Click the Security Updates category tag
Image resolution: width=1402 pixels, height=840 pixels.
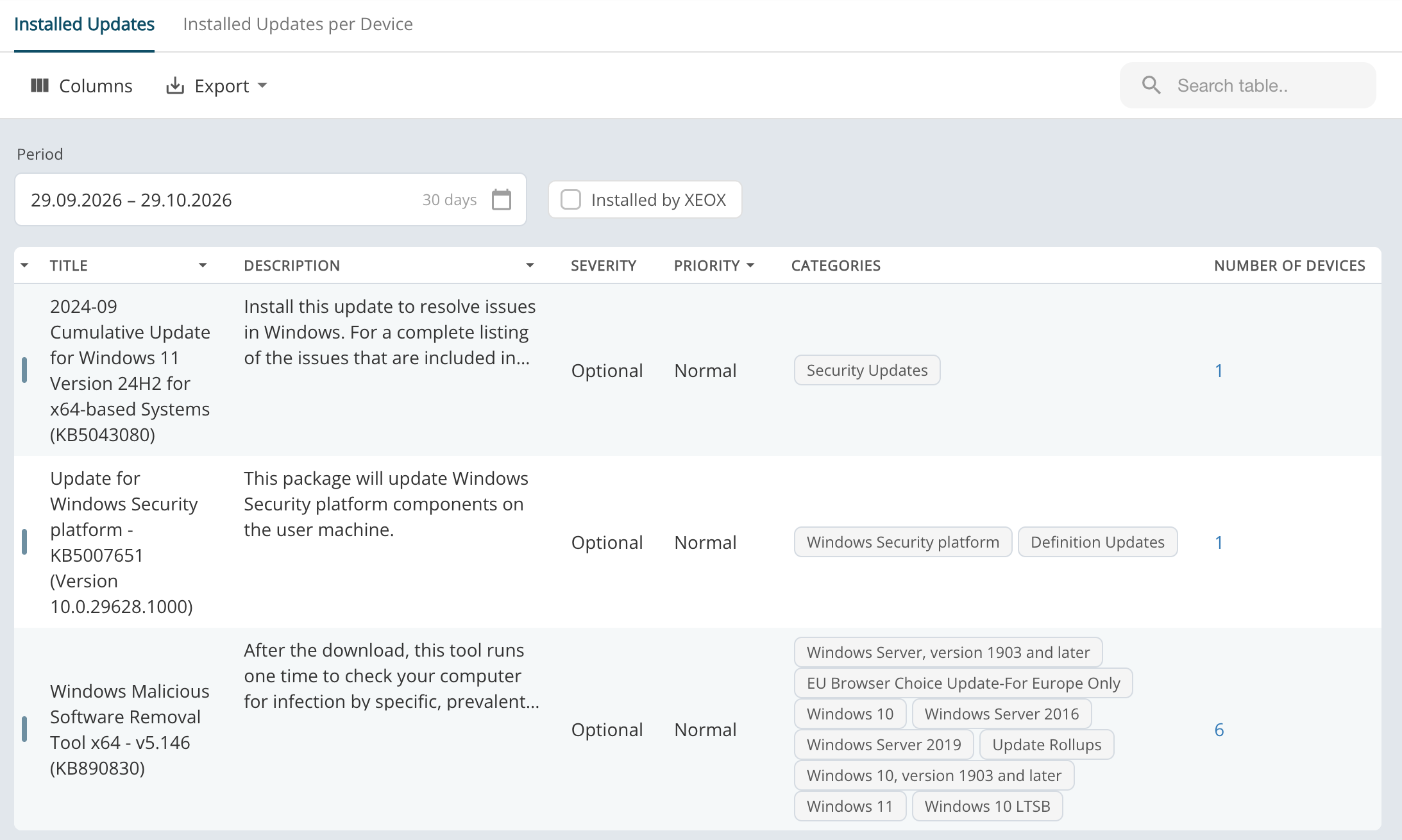click(867, 370)
